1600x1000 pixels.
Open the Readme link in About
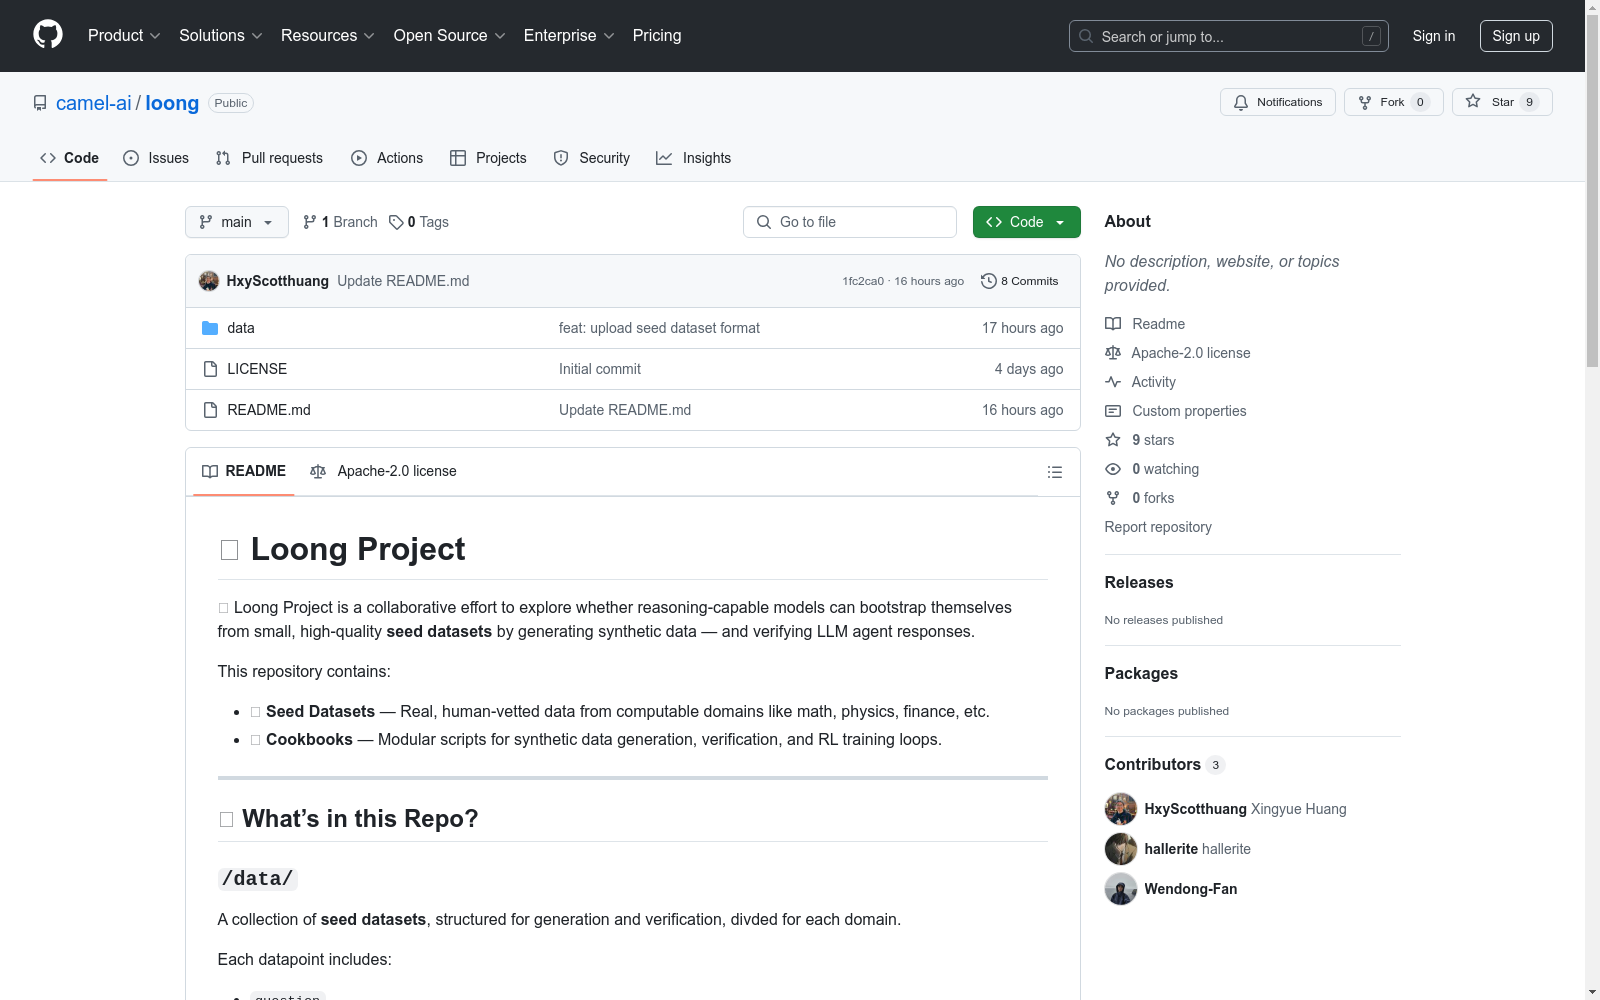[x=1145, y=324]
